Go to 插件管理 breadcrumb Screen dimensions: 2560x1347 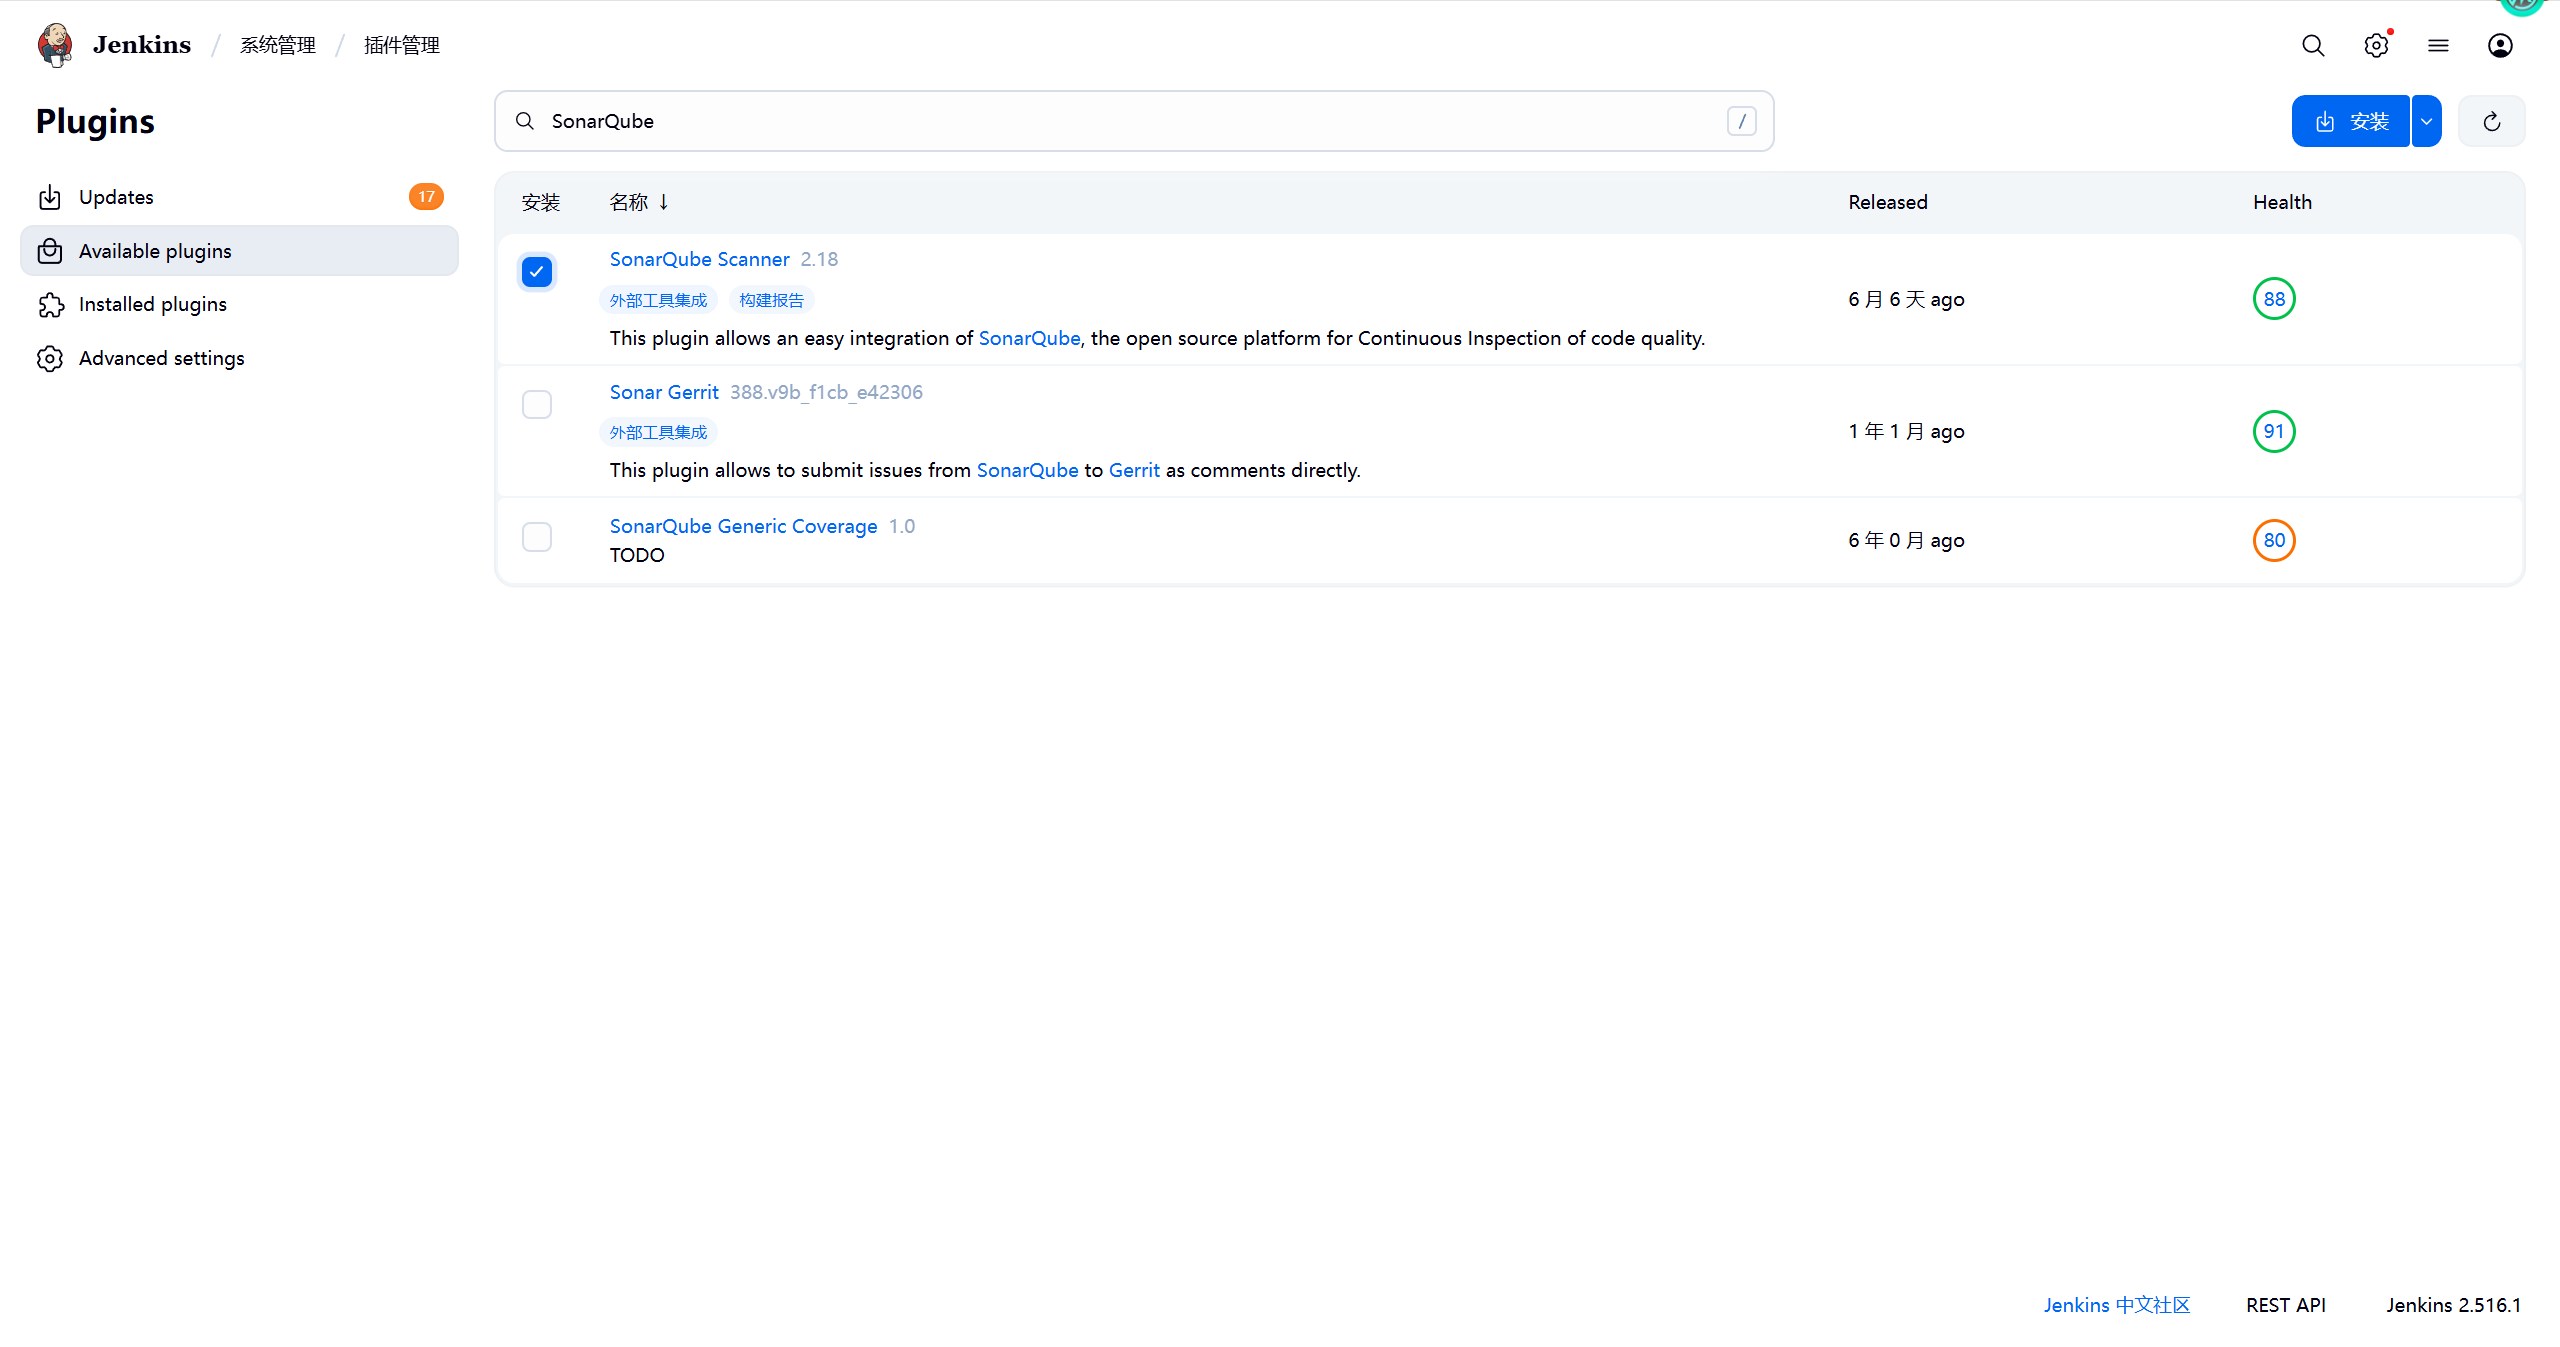(401, 45)
